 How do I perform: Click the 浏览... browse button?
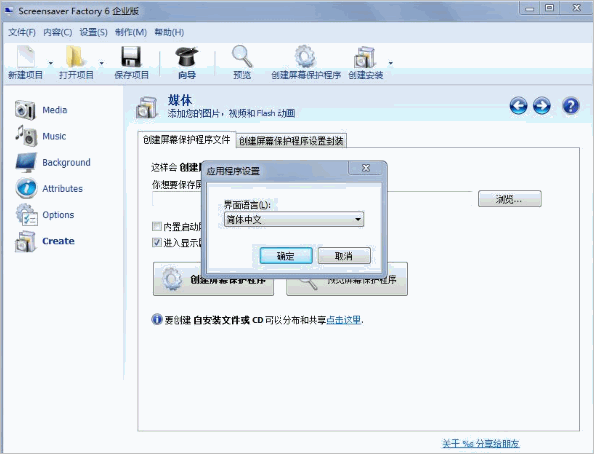510,199
